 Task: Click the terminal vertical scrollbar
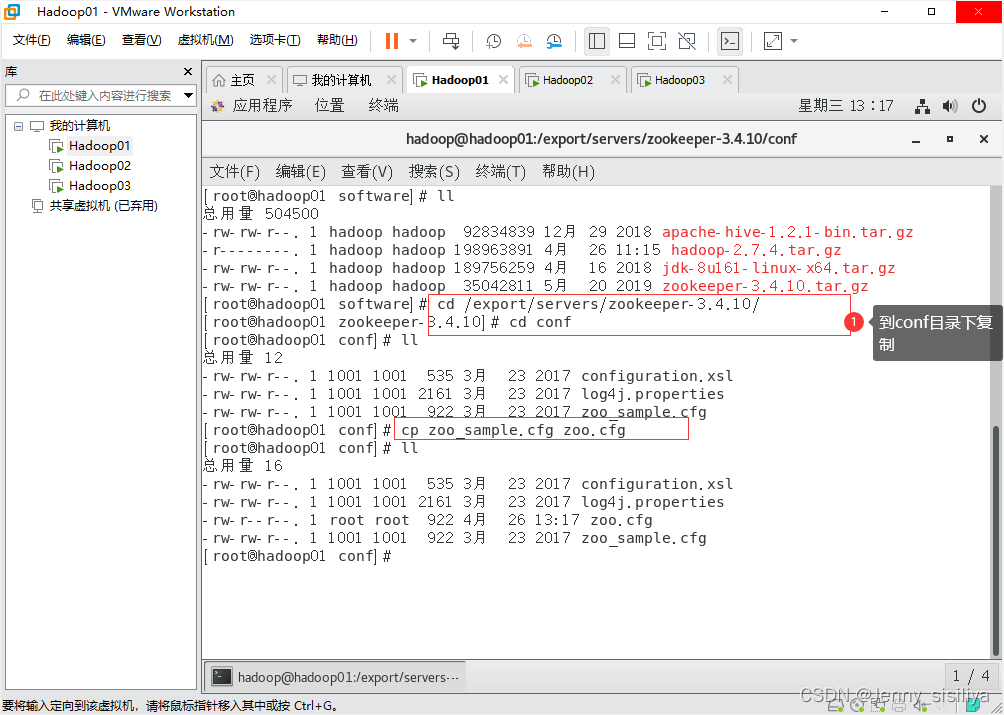(x=996, y=540)
